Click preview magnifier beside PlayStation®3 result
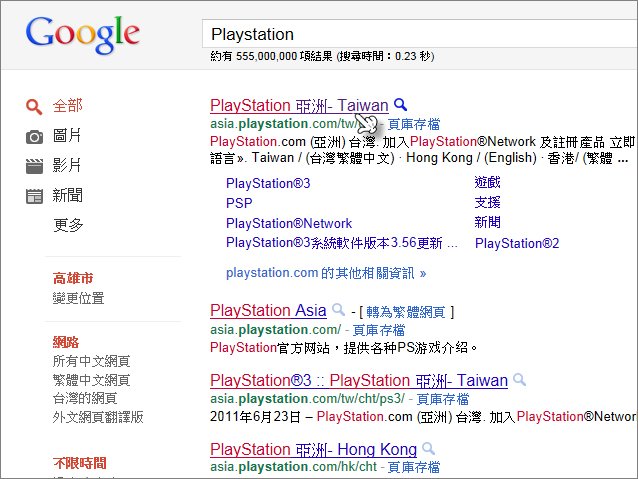The height and width of the screenshot is (479, 638). pyautogui.click(x=519, y=380)
